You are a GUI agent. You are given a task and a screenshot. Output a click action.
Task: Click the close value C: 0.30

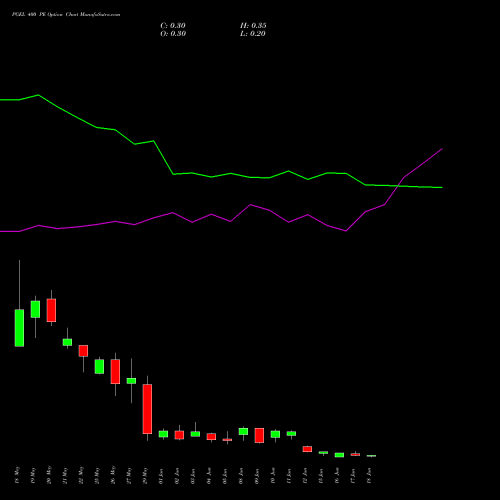tap(173, 26)
